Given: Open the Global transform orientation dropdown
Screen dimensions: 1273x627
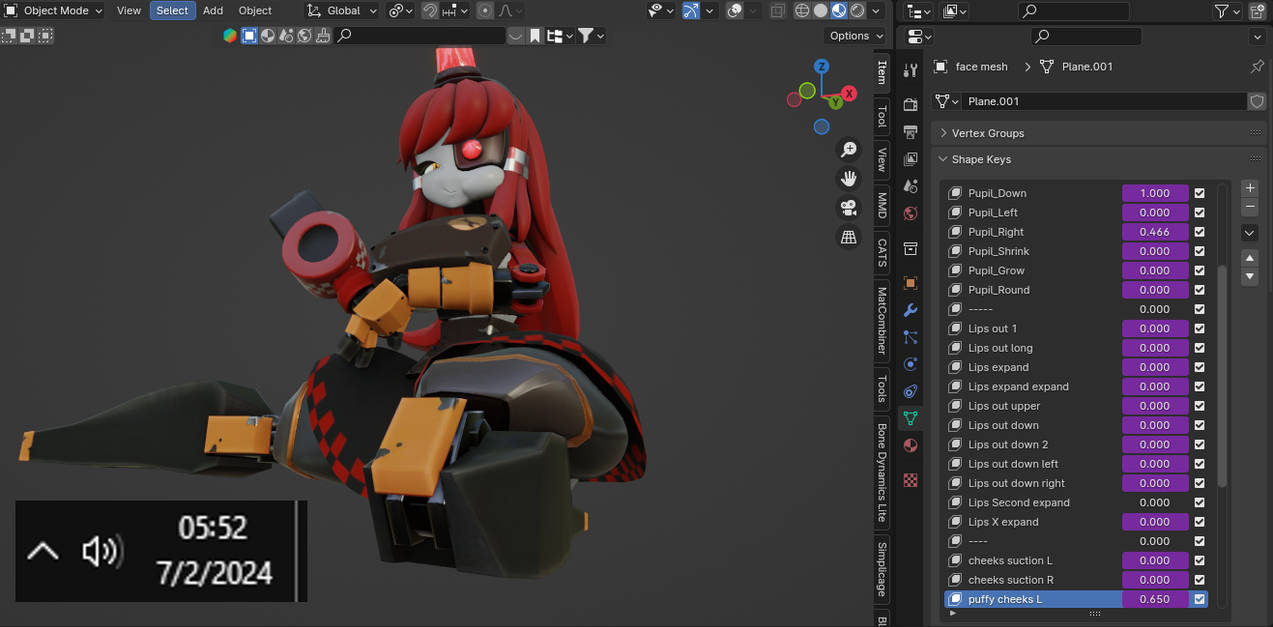Looking at the screenshot, I should pos(341,10).
